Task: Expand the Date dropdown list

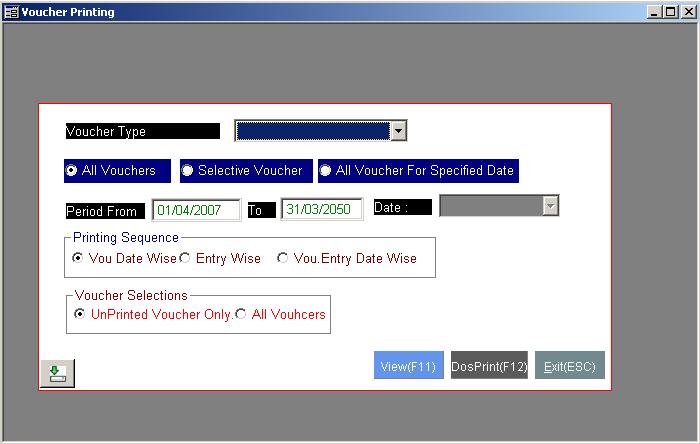Action: 549,206
